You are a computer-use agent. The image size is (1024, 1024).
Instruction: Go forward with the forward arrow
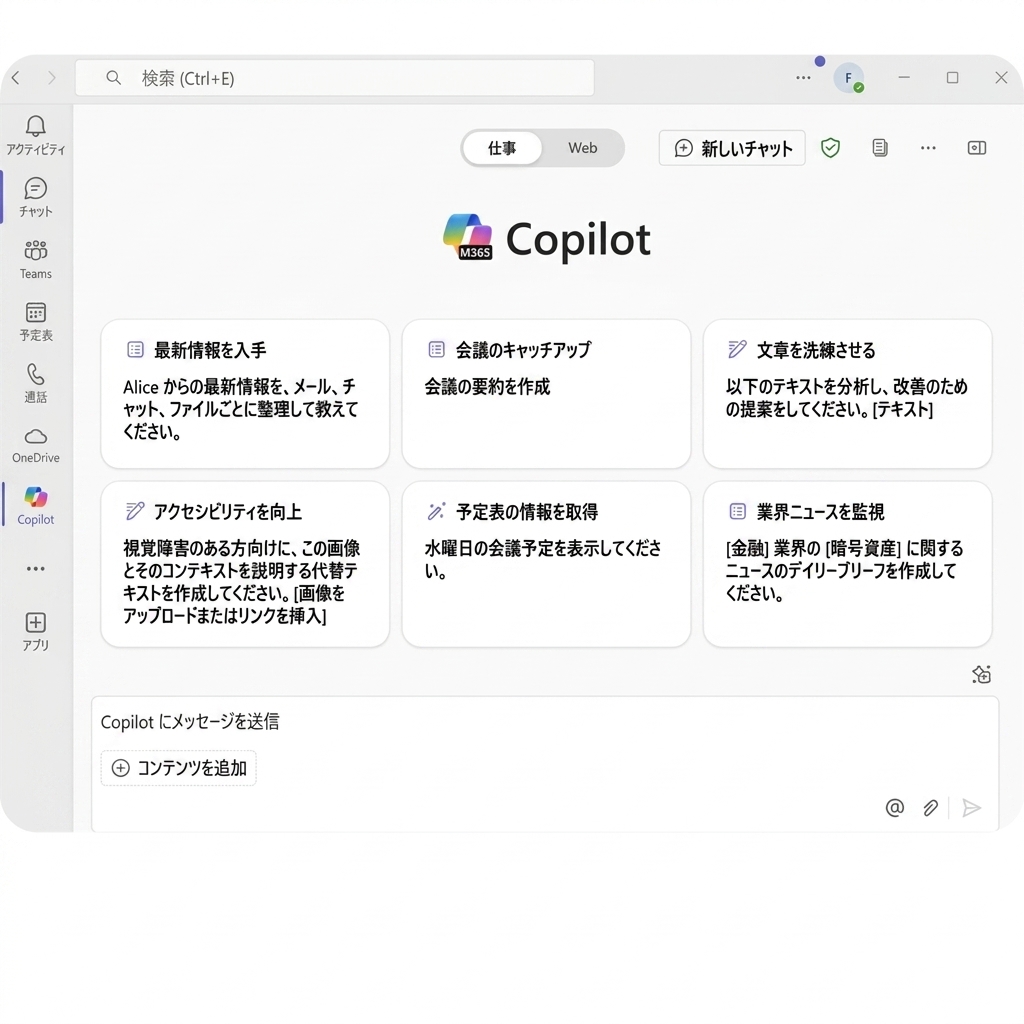(52, 78)
